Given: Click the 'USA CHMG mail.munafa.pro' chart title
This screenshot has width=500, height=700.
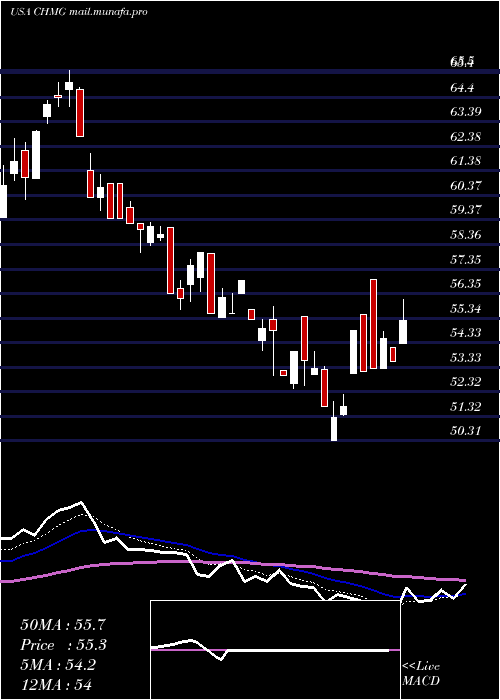Looking at the screenshot, I should coord(79,12).
